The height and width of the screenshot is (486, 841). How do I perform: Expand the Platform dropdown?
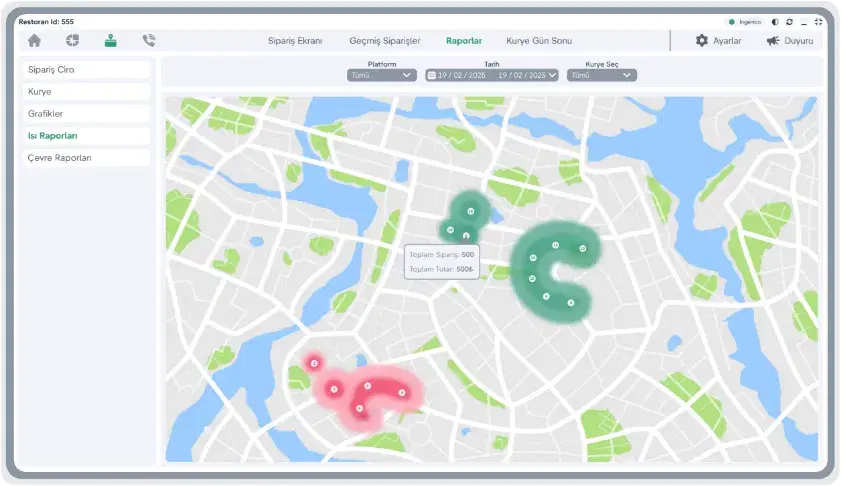tap(381, 75)
